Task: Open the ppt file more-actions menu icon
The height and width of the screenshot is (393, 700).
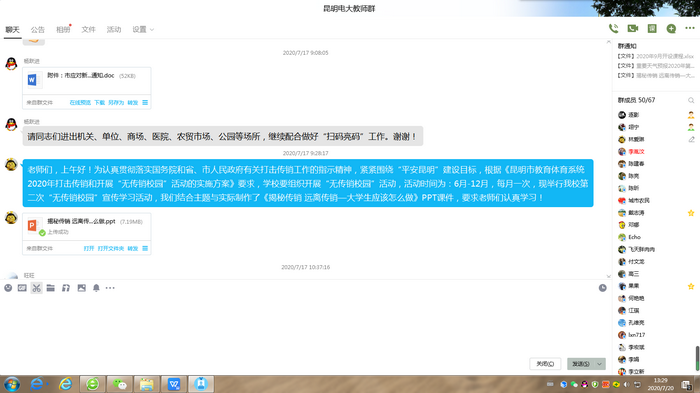Action: coord(145,248)
